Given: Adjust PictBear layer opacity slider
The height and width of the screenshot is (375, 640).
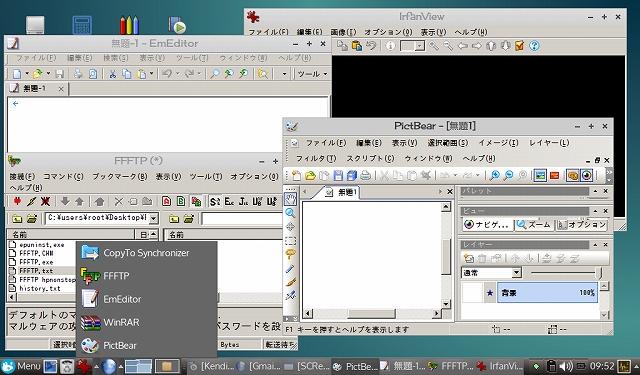Looking at the screenshot, I should click(599, 273).
